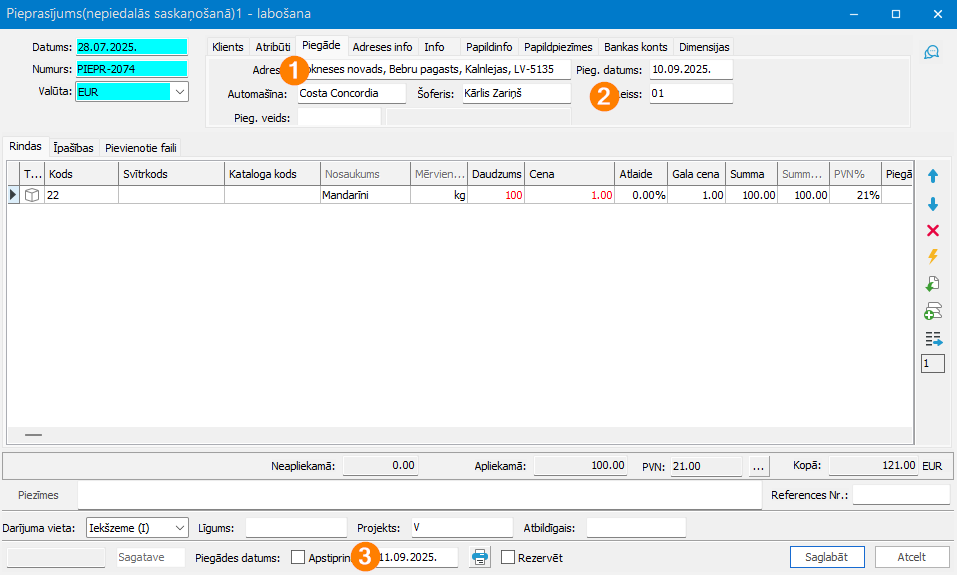957x575 pixels.
Task: Click the Projekts field
Action: [462, 528]
